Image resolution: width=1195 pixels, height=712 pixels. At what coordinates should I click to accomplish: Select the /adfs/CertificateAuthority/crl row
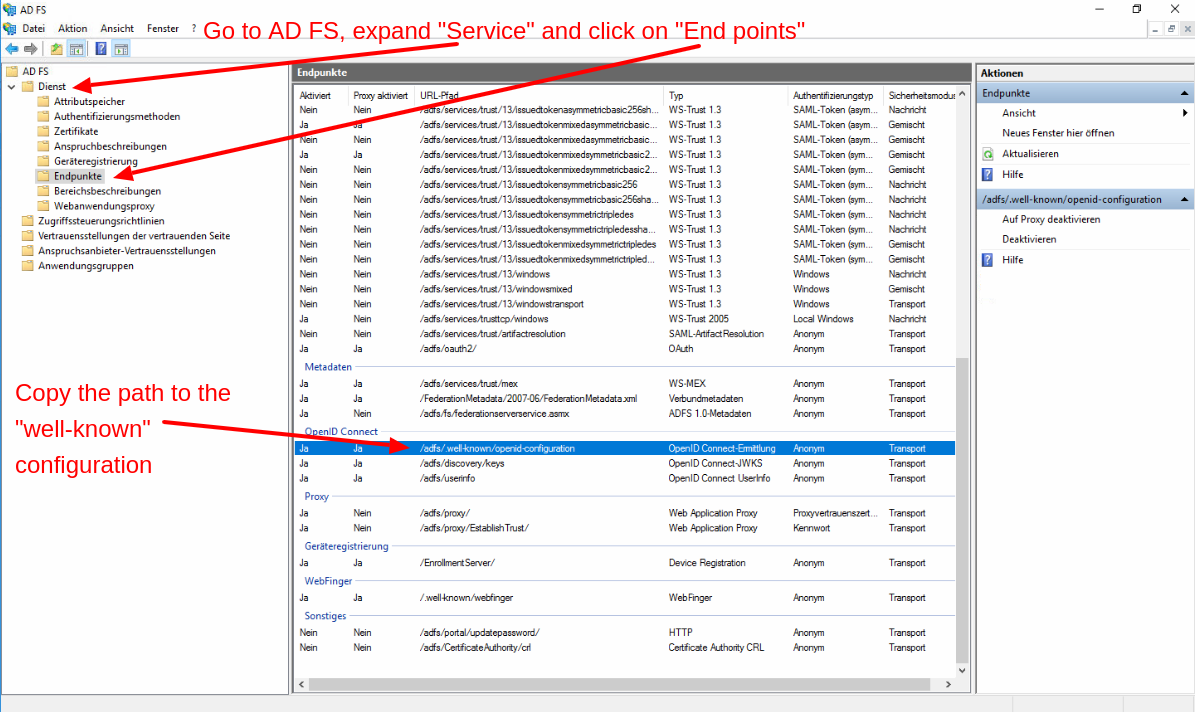(x=625, y=647)
